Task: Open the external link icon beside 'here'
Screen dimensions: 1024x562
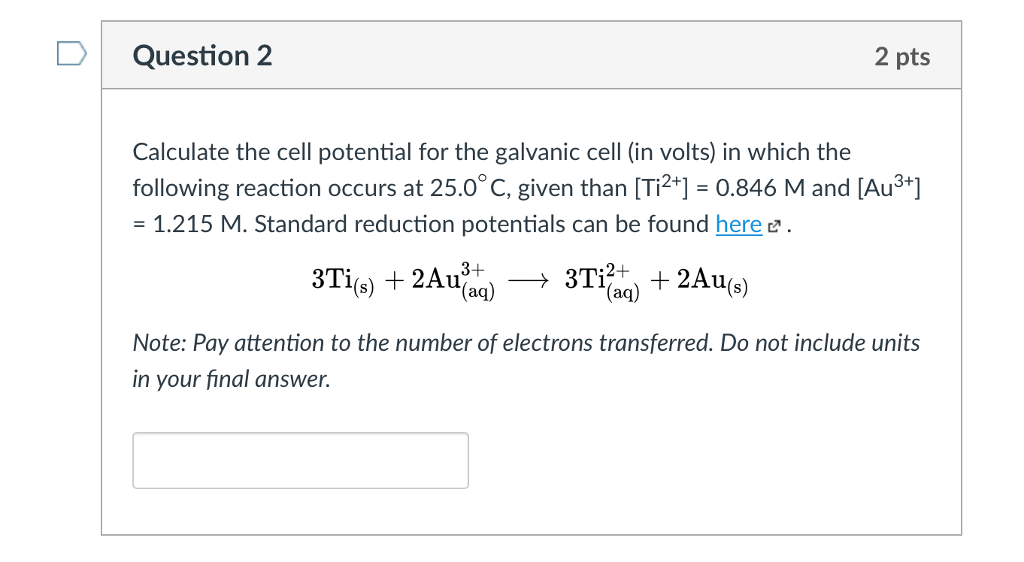Action: [x=775, y=226]
